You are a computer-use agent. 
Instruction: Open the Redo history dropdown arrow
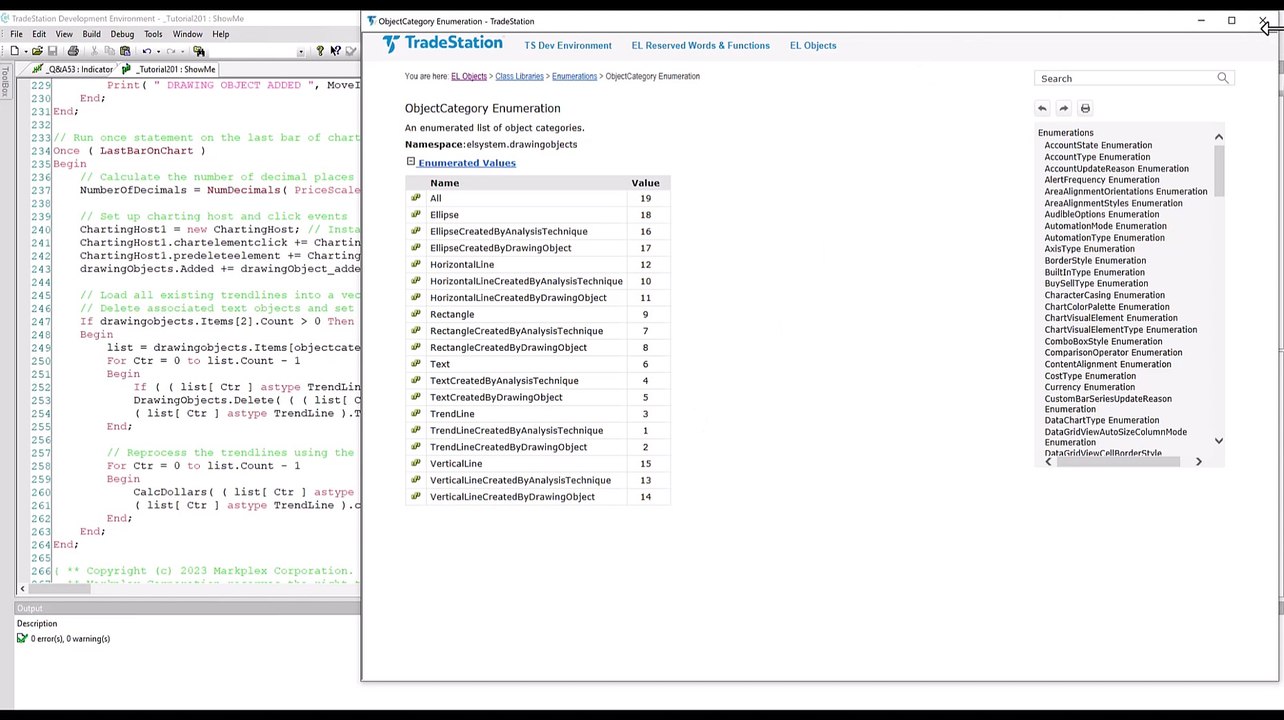coord(181,51)
